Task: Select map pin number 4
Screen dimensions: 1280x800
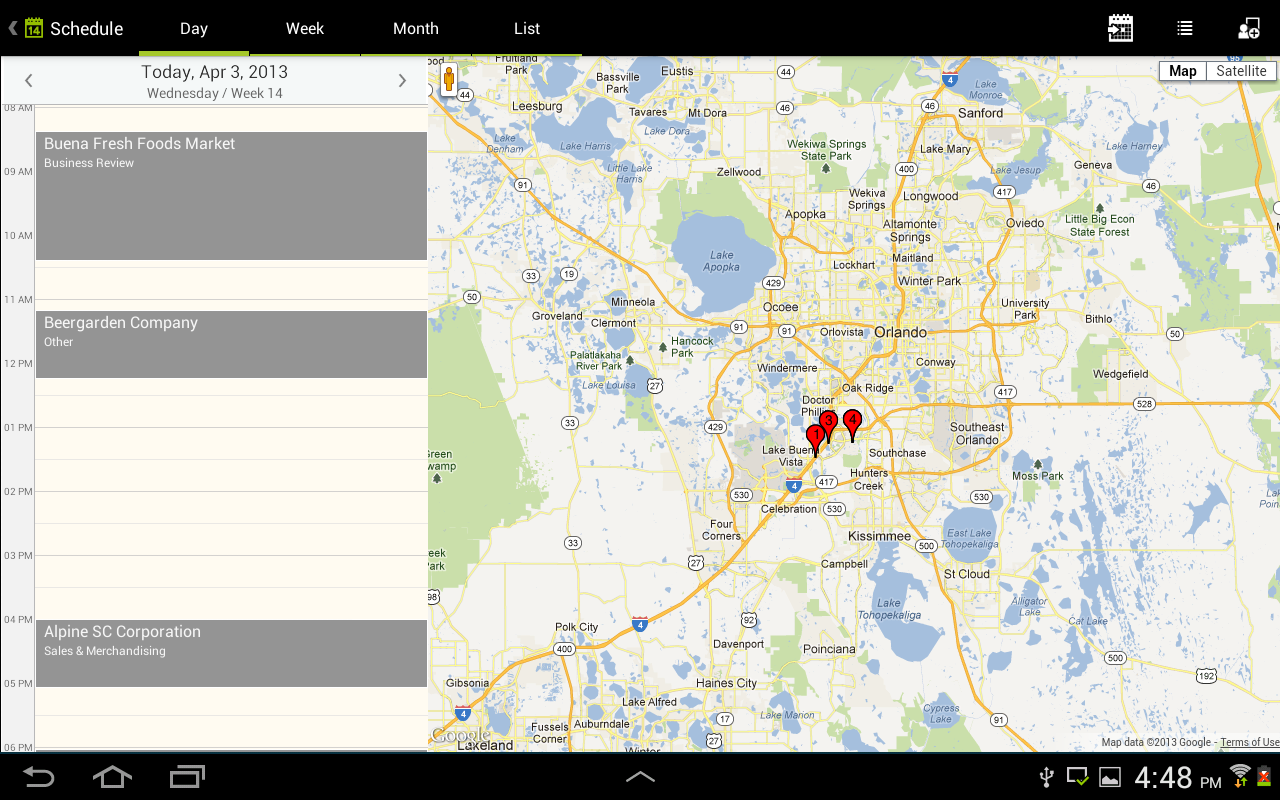Action: [852, 424]
